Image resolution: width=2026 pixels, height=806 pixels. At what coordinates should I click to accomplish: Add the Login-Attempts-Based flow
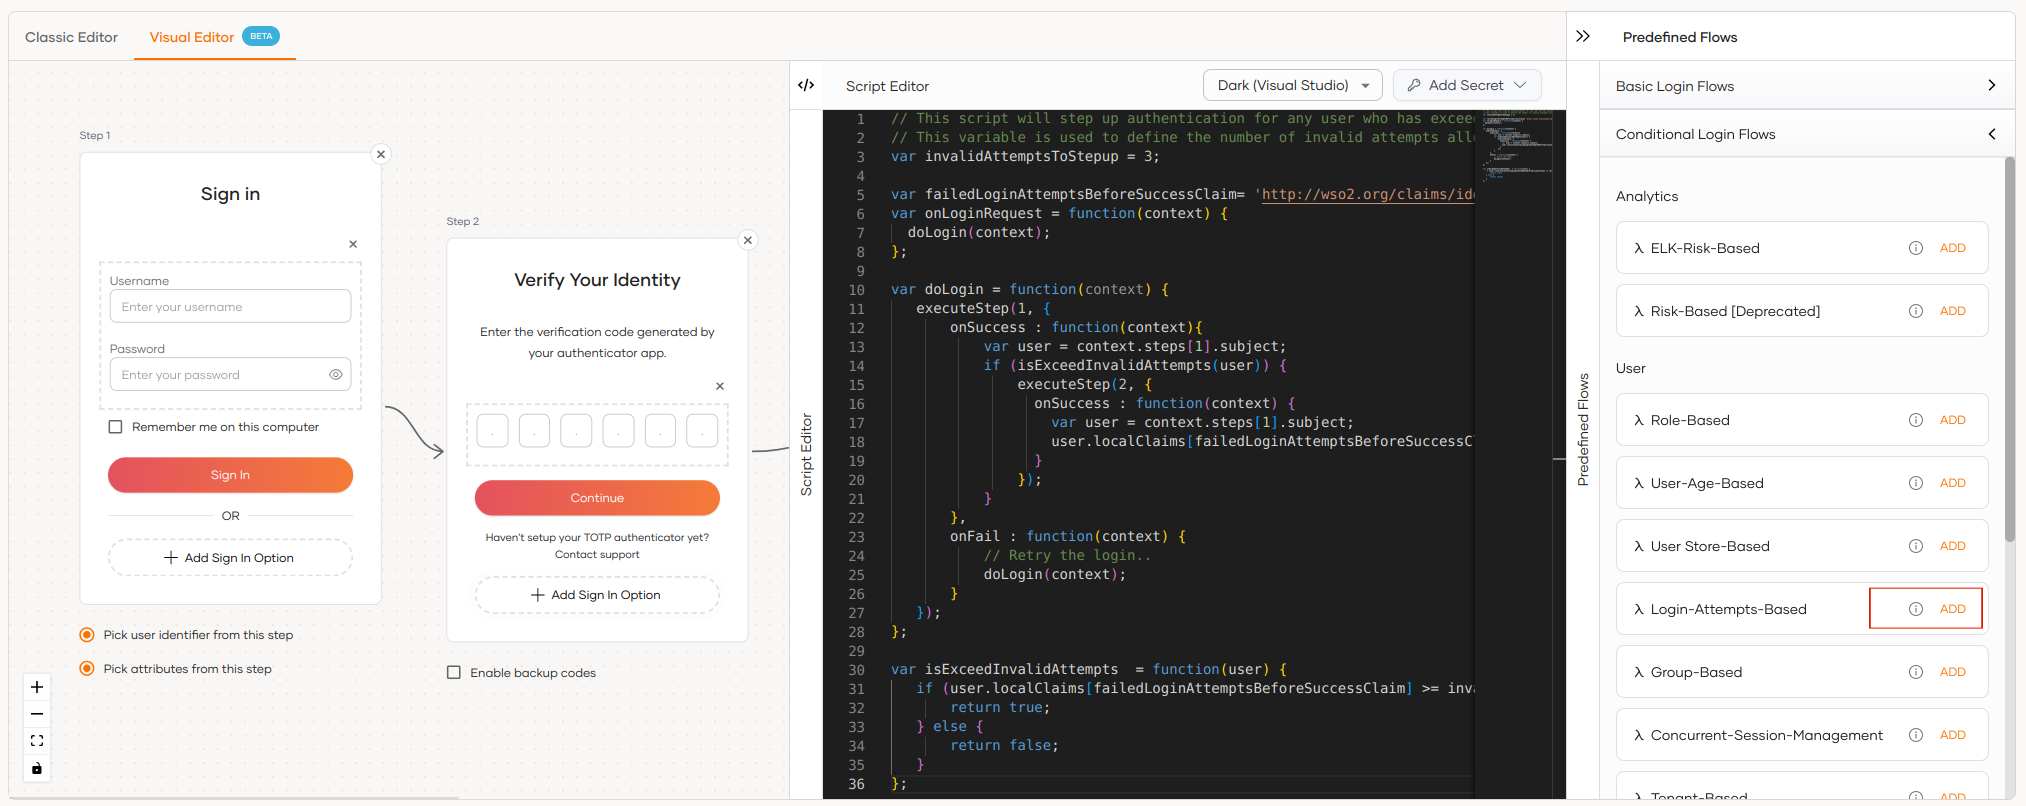click(x=1953, y=609)
